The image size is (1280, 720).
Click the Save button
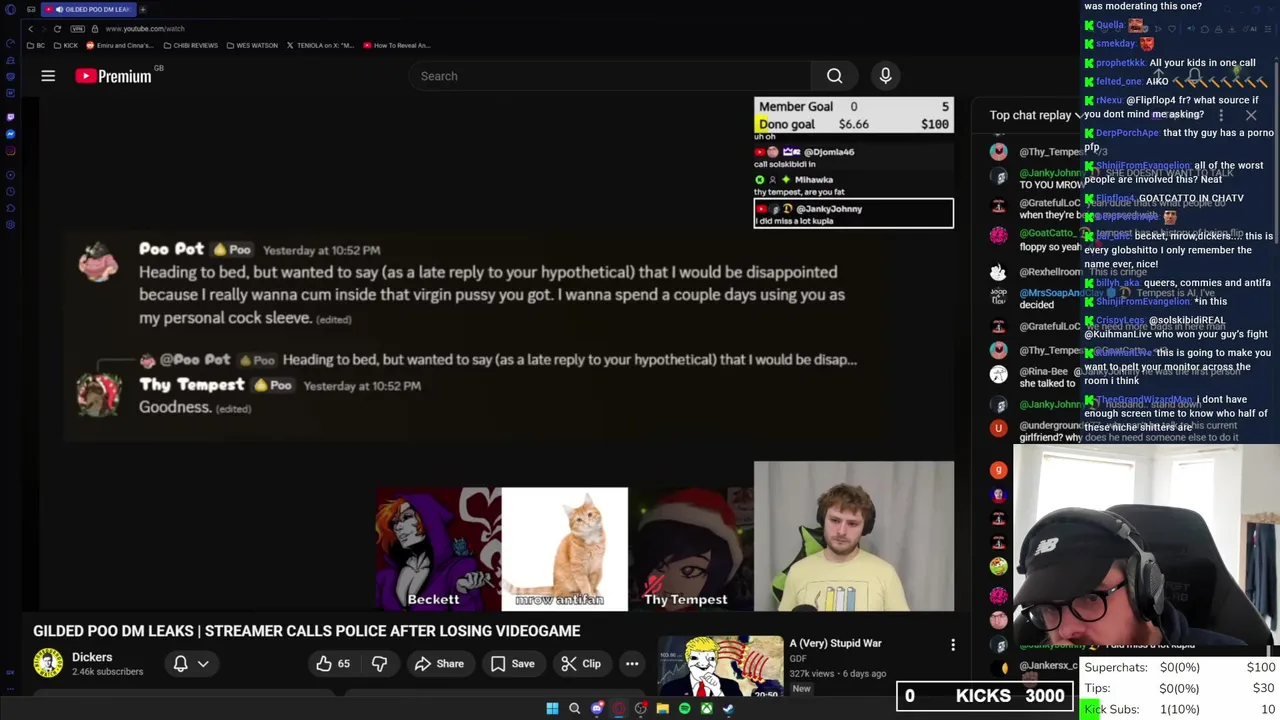pyautogui.click(x=513, y=663)
